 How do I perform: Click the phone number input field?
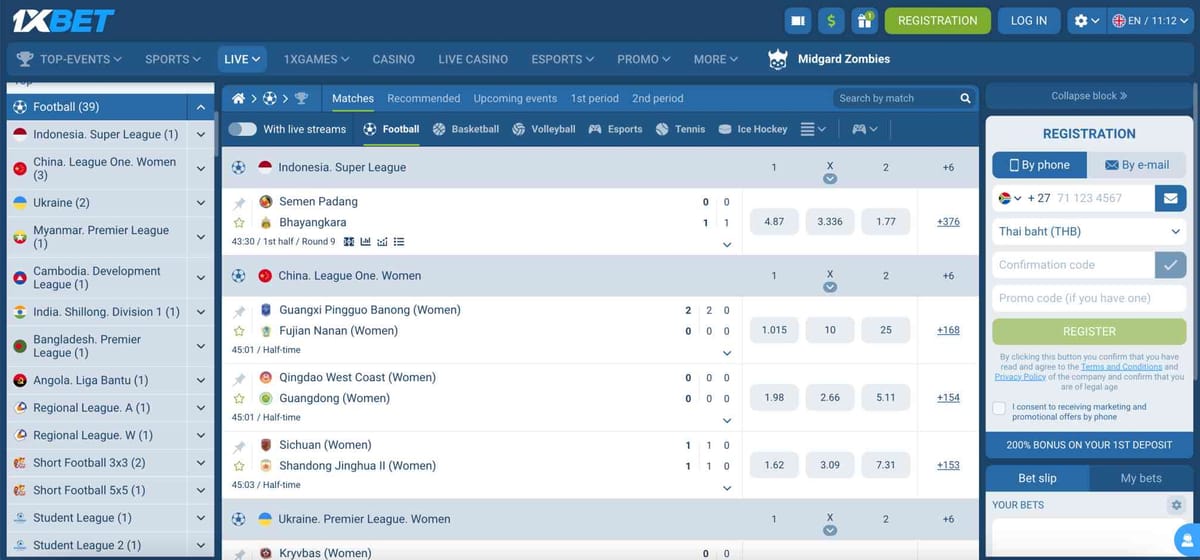pyautogui.click(x=1102, y=198)
